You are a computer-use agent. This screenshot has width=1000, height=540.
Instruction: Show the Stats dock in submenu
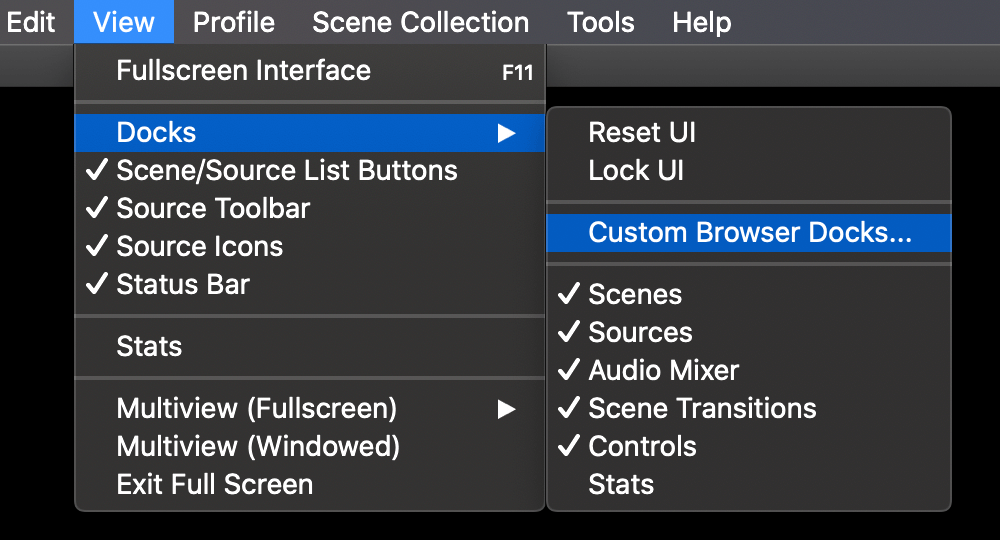[x=621, y=485]
